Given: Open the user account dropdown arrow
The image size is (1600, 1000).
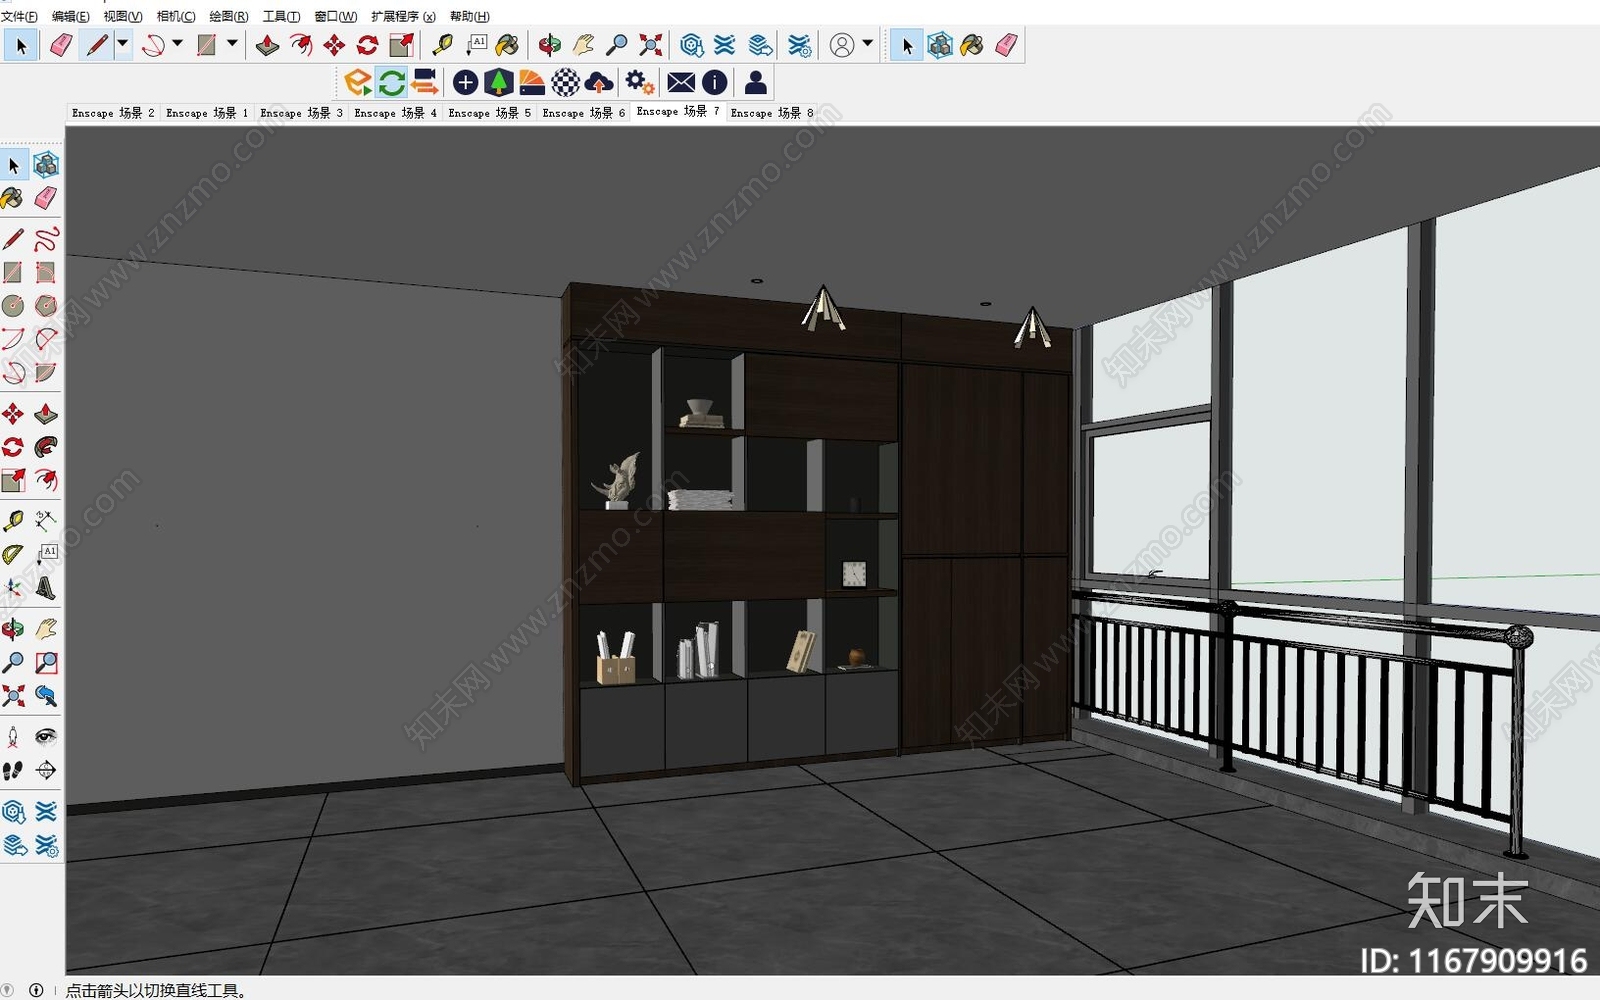Looking at the screenshot, I should [867, 44].
